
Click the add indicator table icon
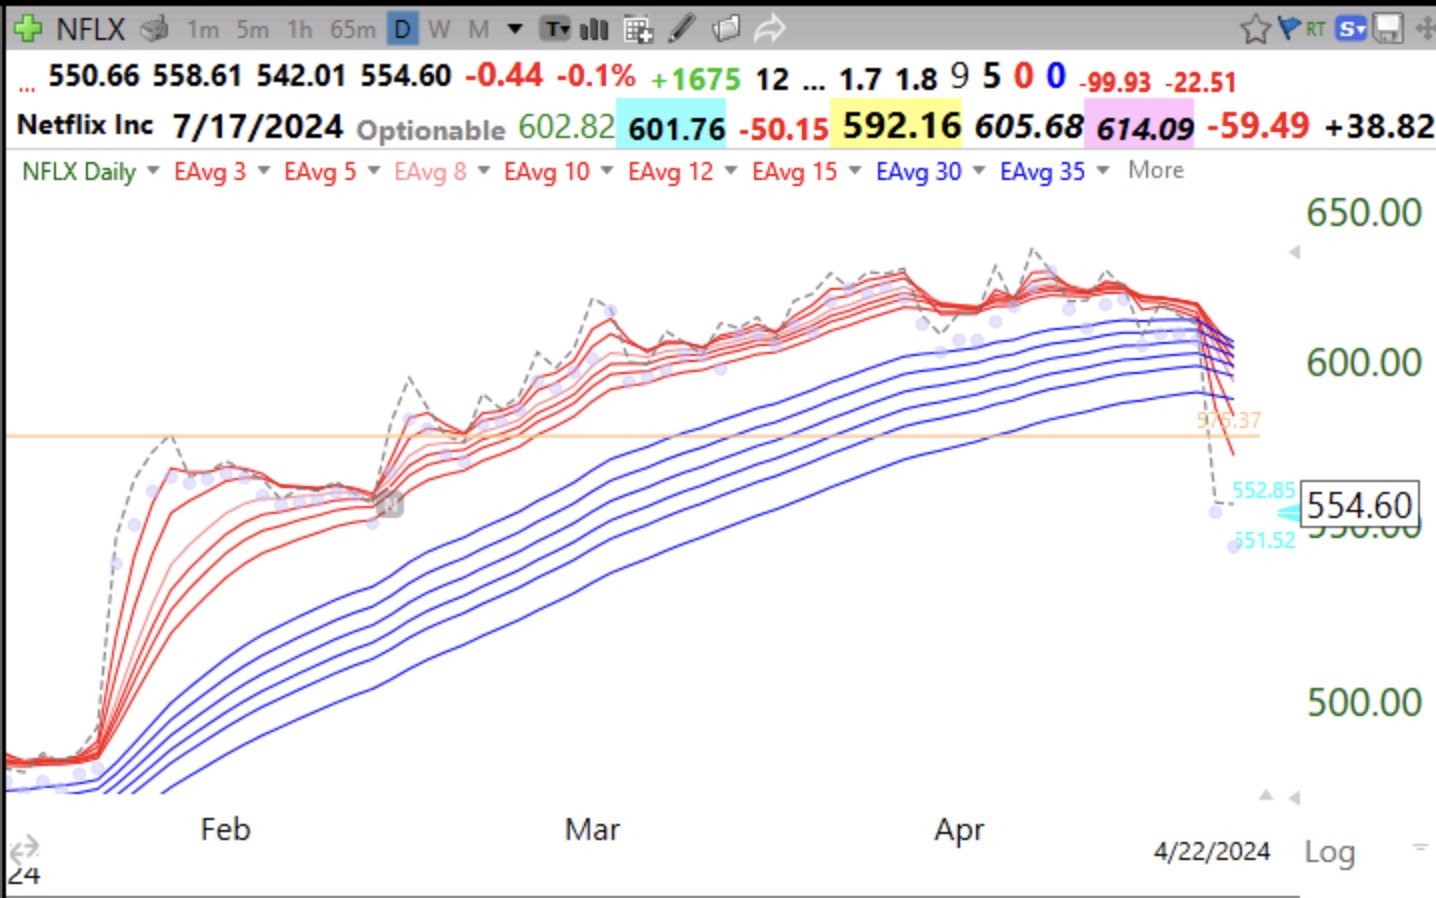[x=638, y=30]
